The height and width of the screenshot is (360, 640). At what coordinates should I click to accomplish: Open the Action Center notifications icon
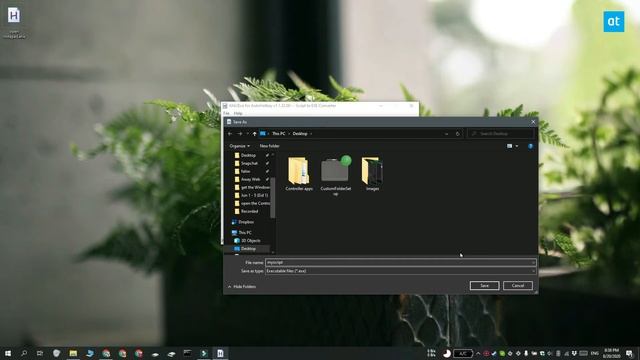pos(629,353)
